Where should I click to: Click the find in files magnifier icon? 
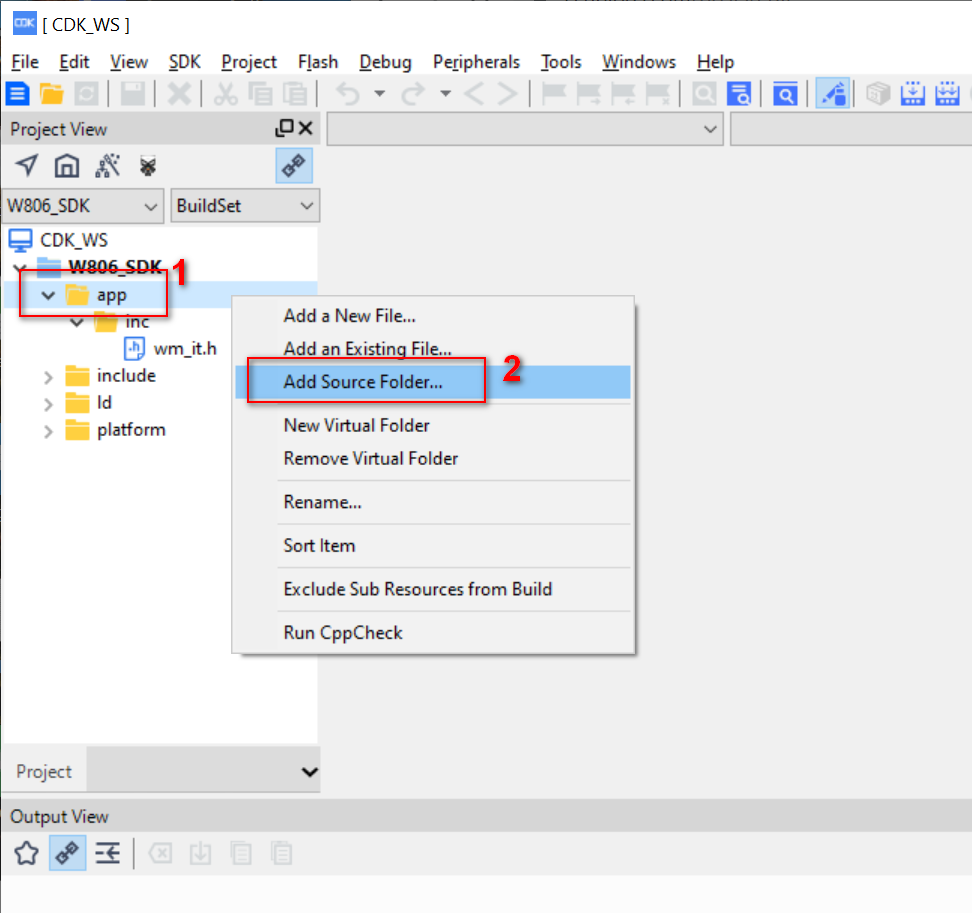coord(739,94)
